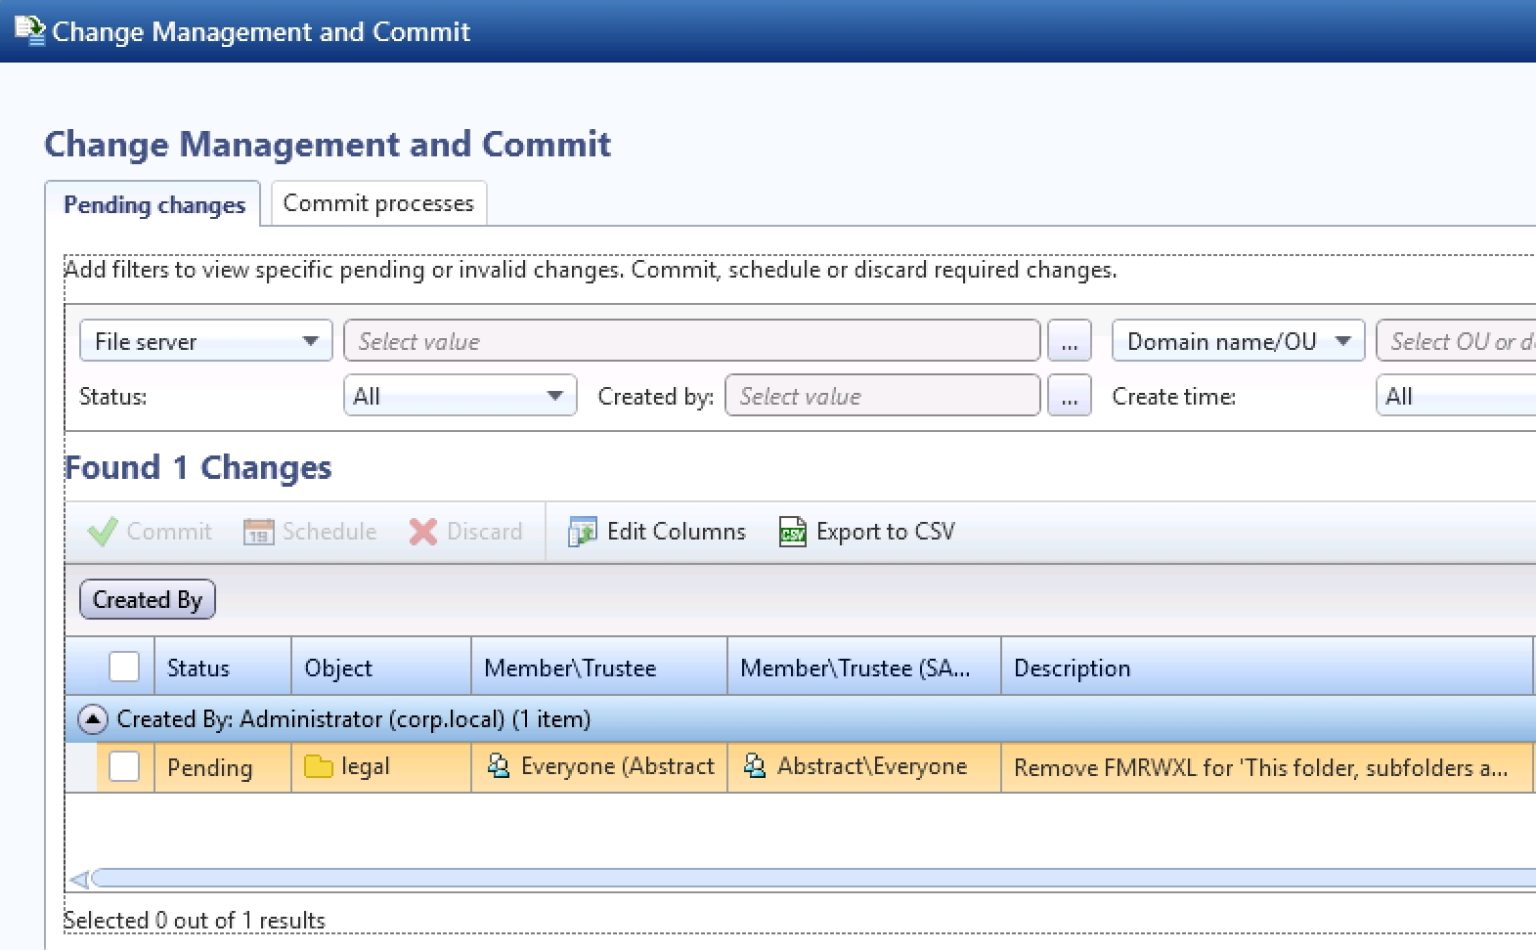Select the Pending changes tab

[154, 204]
